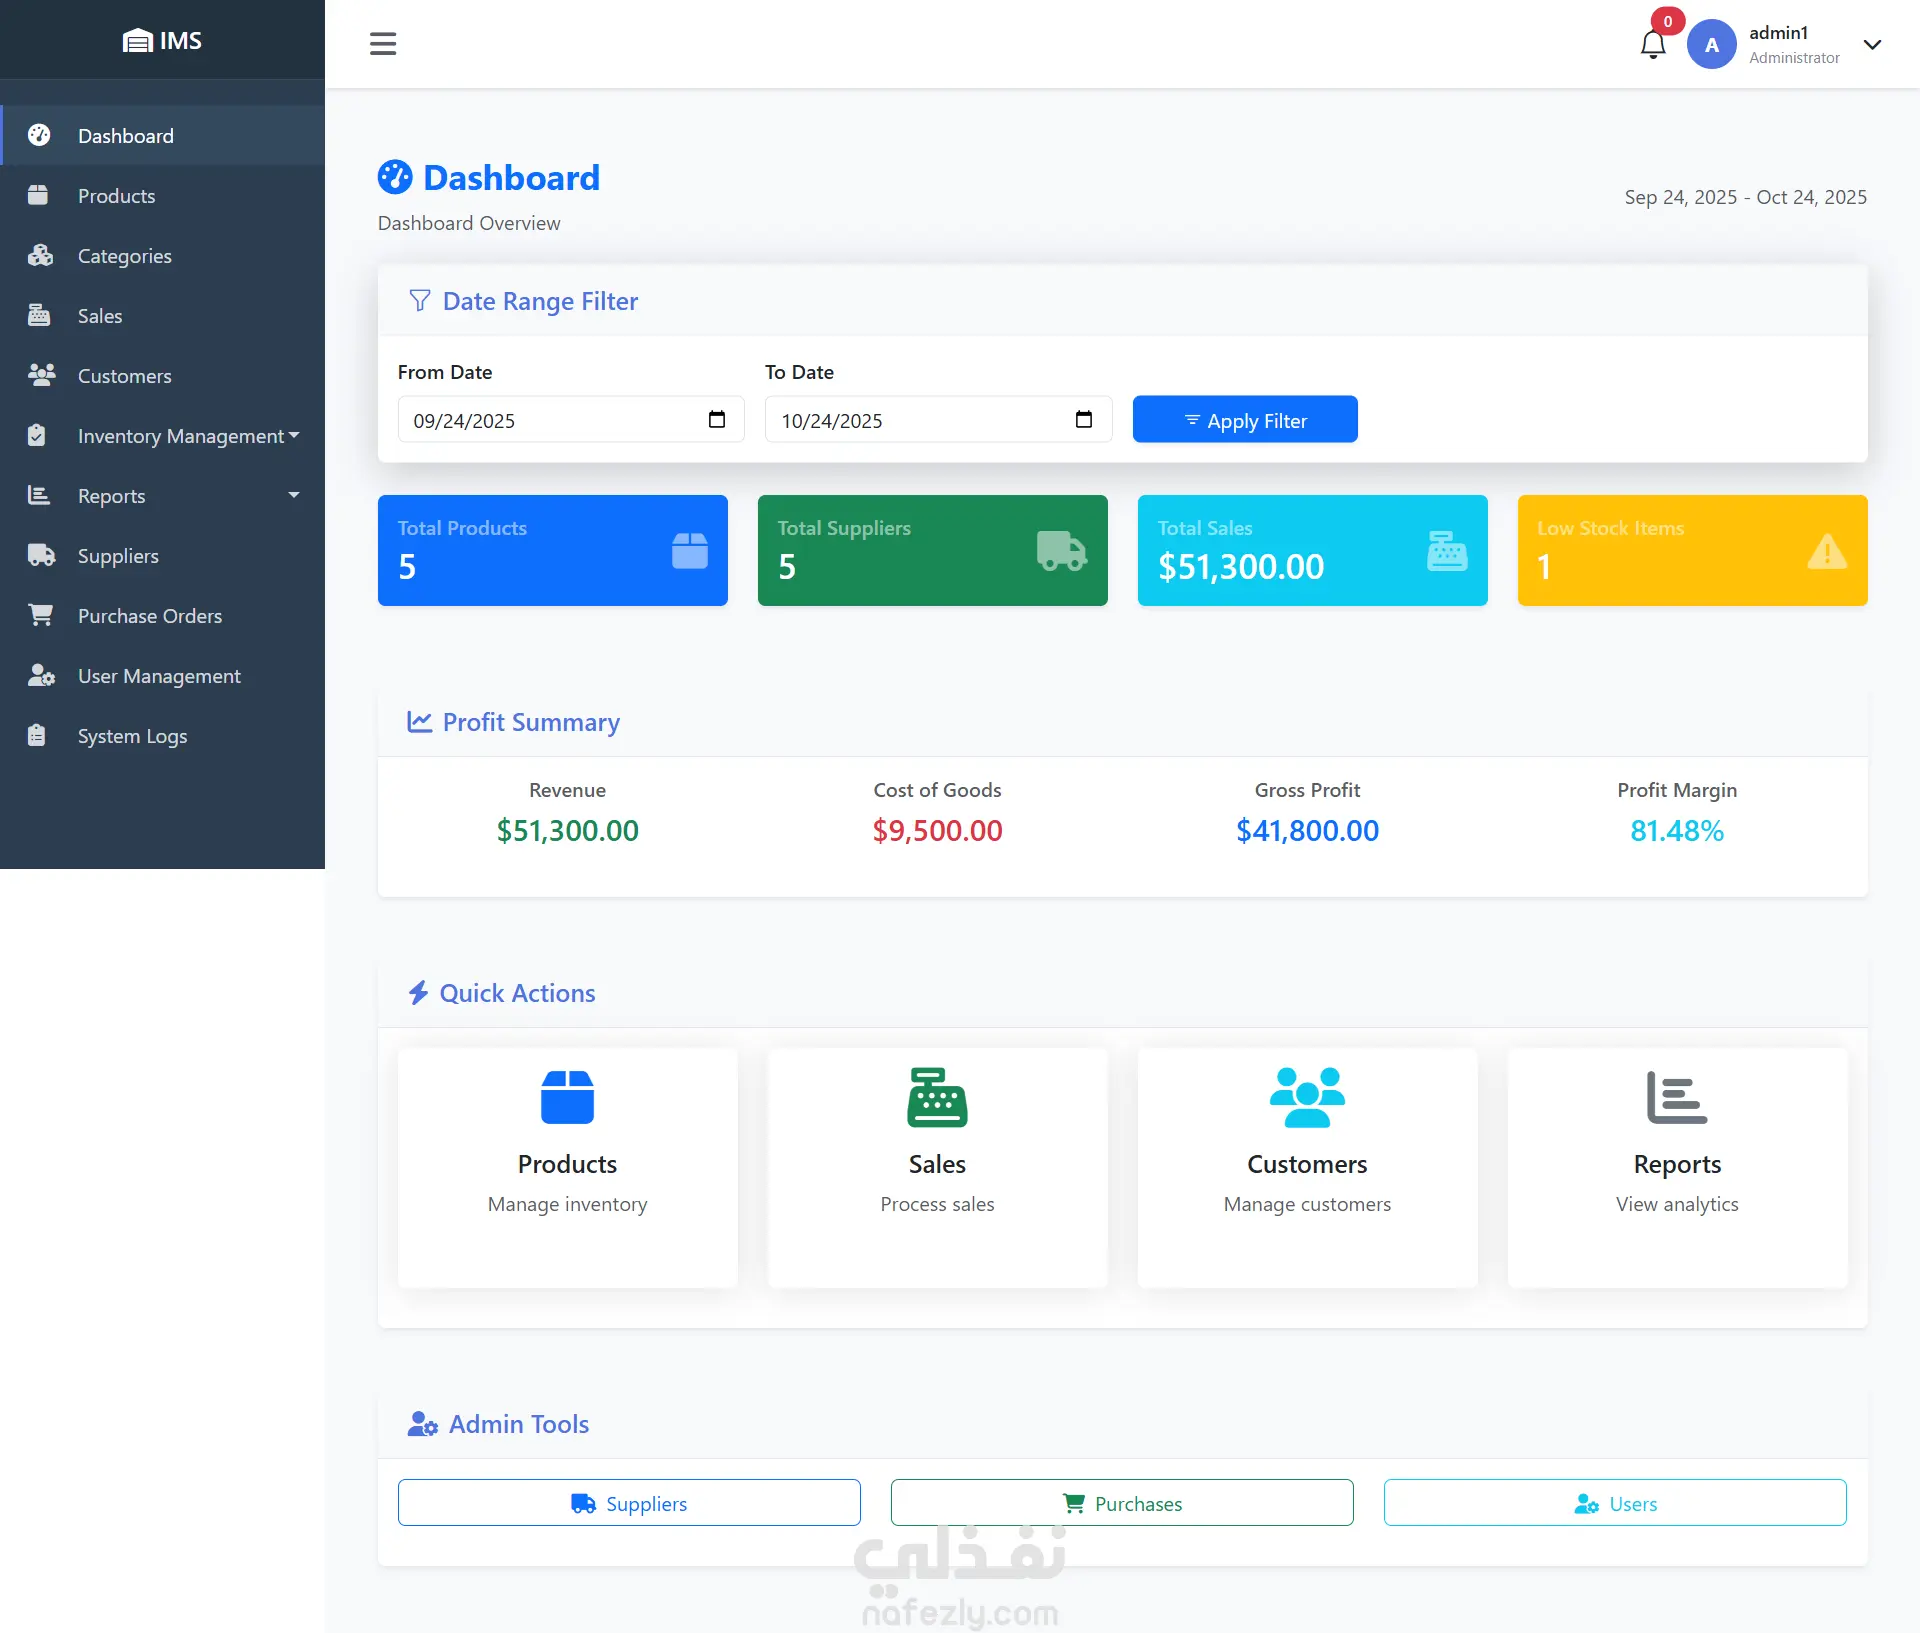Click the user avatar circle icon
The image size is (1920, 1633).
[1712, 45]
